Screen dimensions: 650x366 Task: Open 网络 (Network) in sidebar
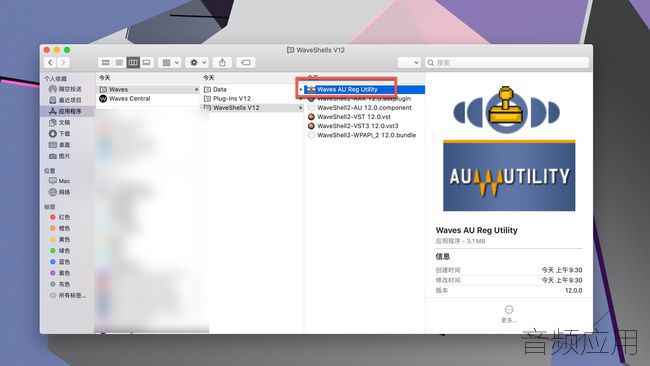pyautogui.click(x=60, y=192)
